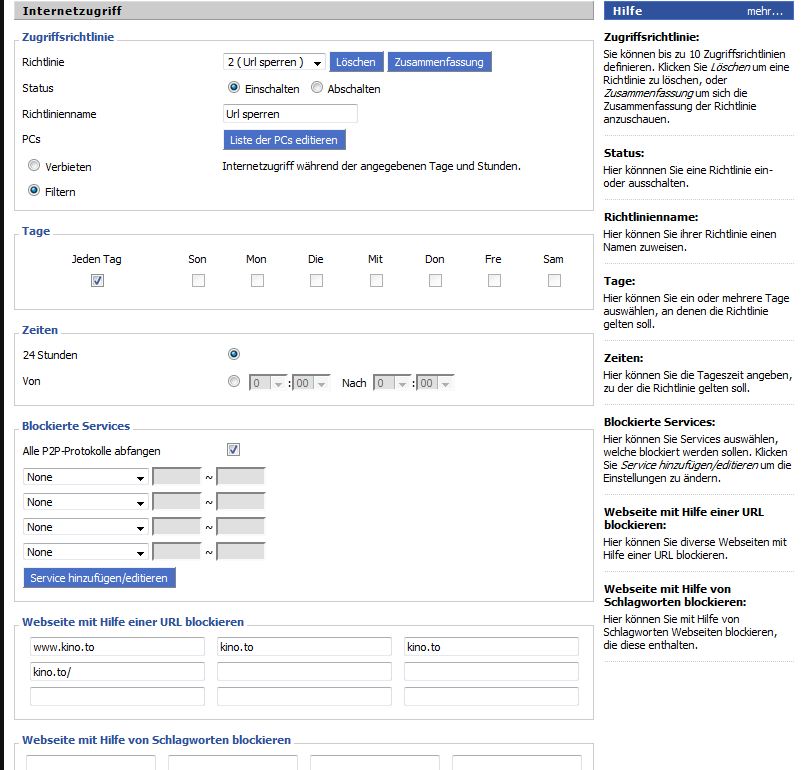Click the mehr... link in Hilfe header
This screenshot has width=803, height=770.
[765, 11]
